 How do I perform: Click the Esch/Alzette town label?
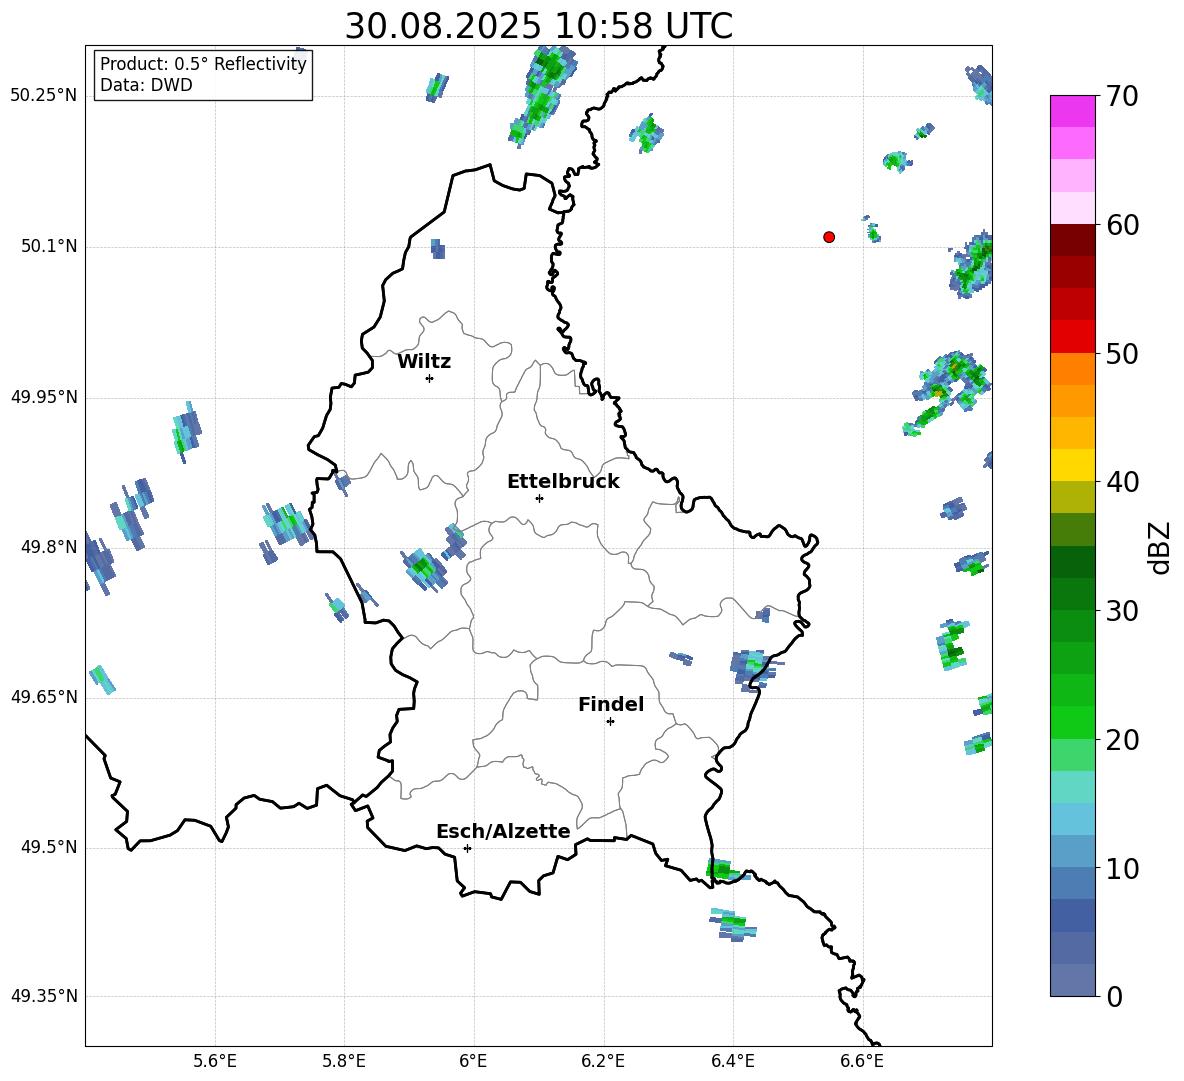(503, 832)
